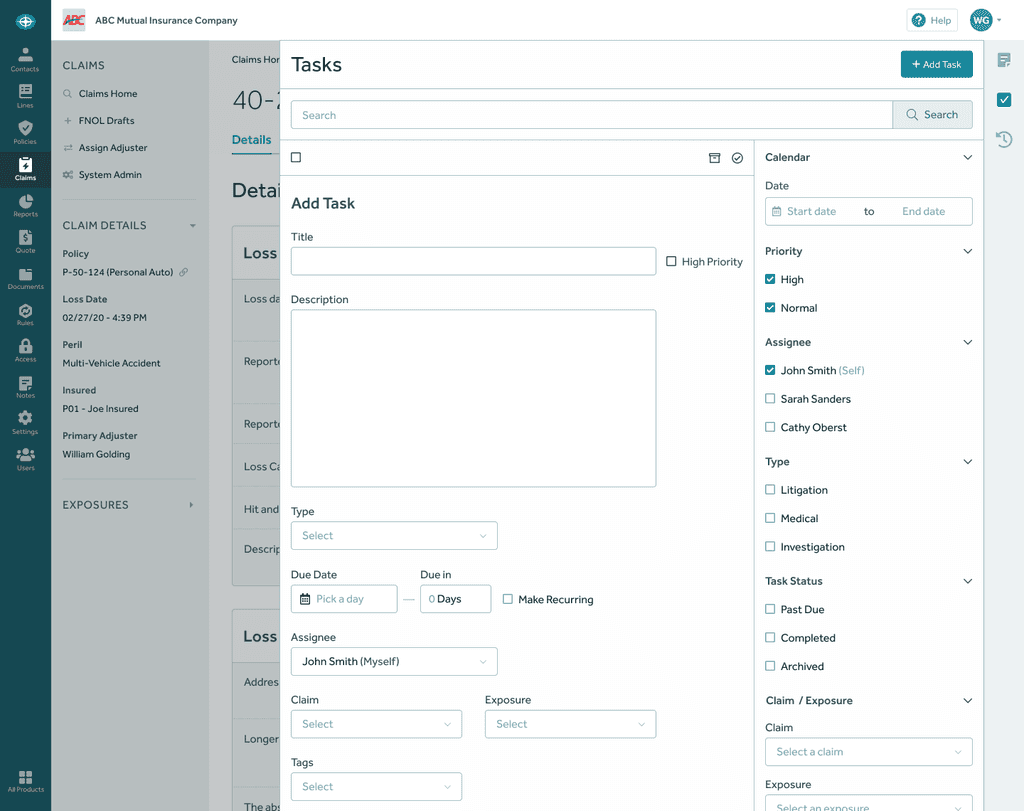Open the Quote sidebar icon
Screen dimensions: 1024x811
(25, 241)
